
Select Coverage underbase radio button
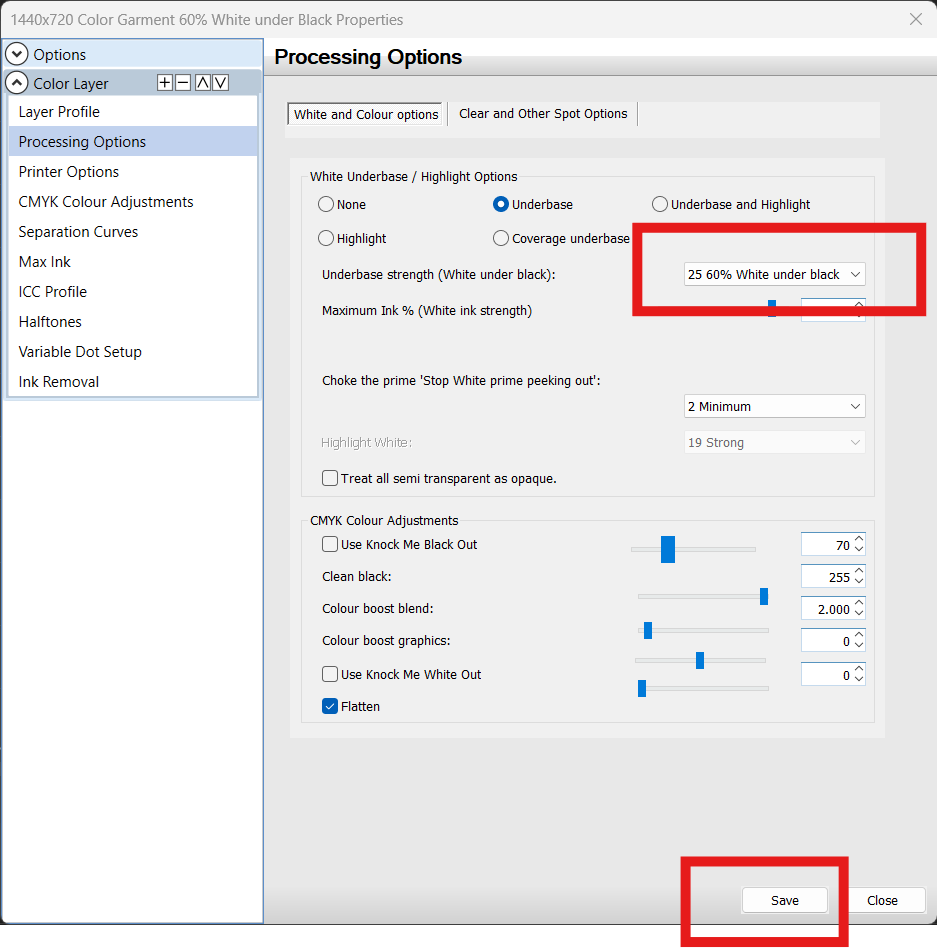pyautogui.click(x=501, y=238)
